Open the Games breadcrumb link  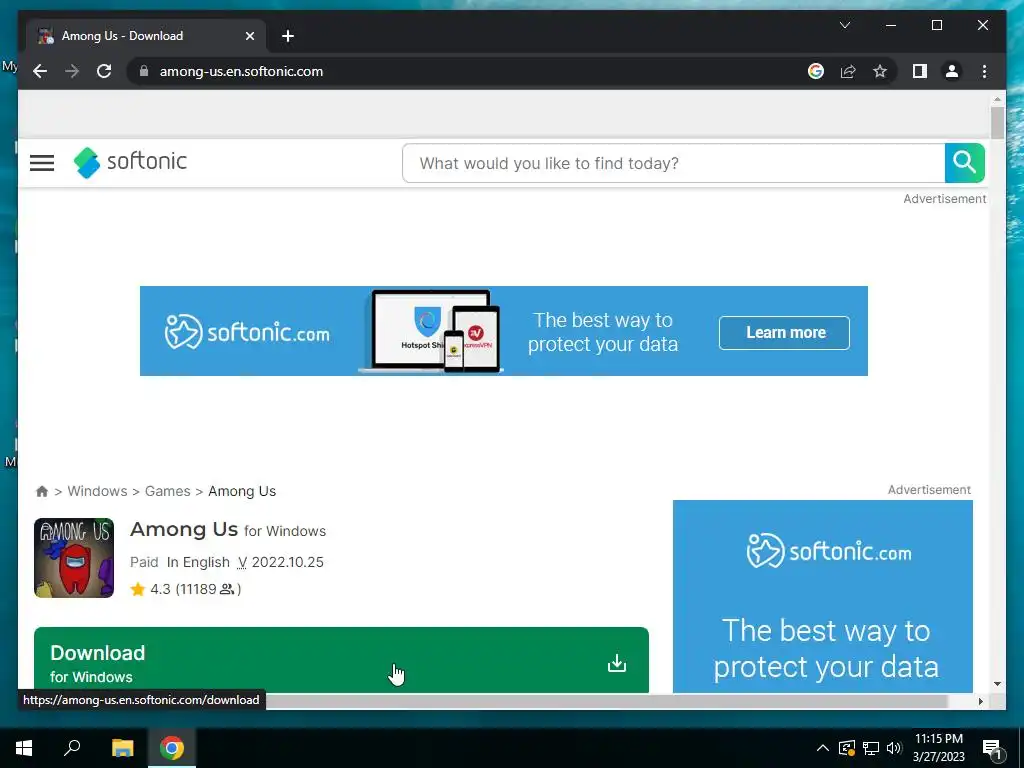168,491
